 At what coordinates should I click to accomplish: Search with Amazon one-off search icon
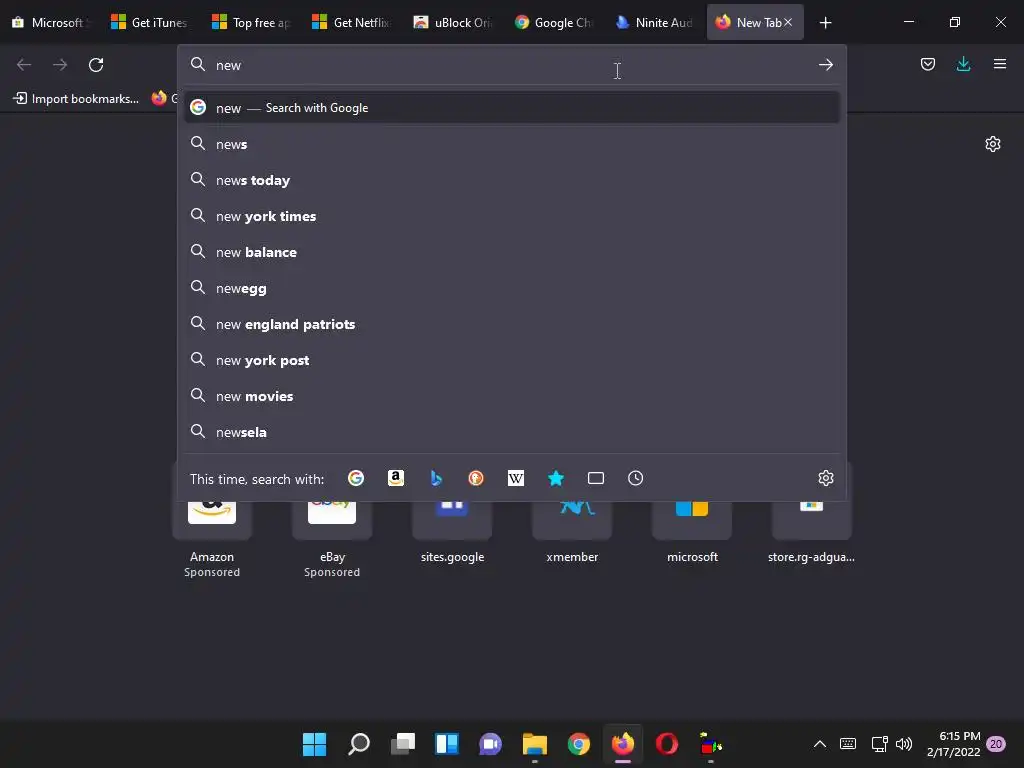[396, 478]
